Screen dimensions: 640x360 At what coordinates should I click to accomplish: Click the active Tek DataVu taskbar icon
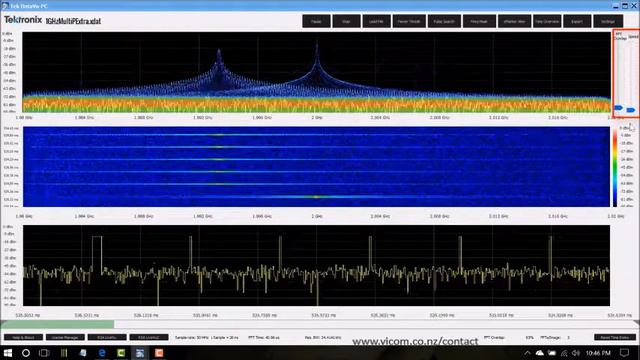(x=140, y=353)
